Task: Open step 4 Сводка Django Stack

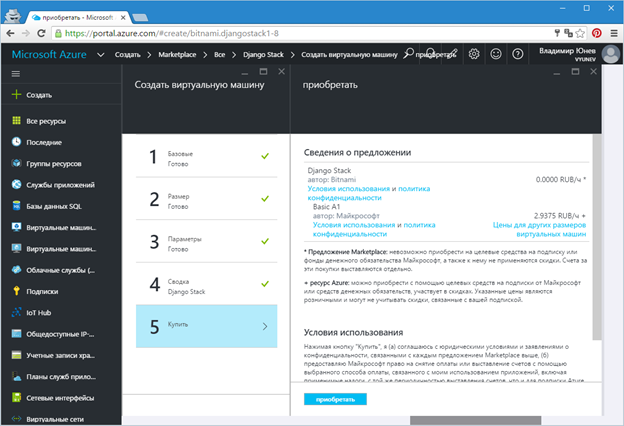Action: 207,284
